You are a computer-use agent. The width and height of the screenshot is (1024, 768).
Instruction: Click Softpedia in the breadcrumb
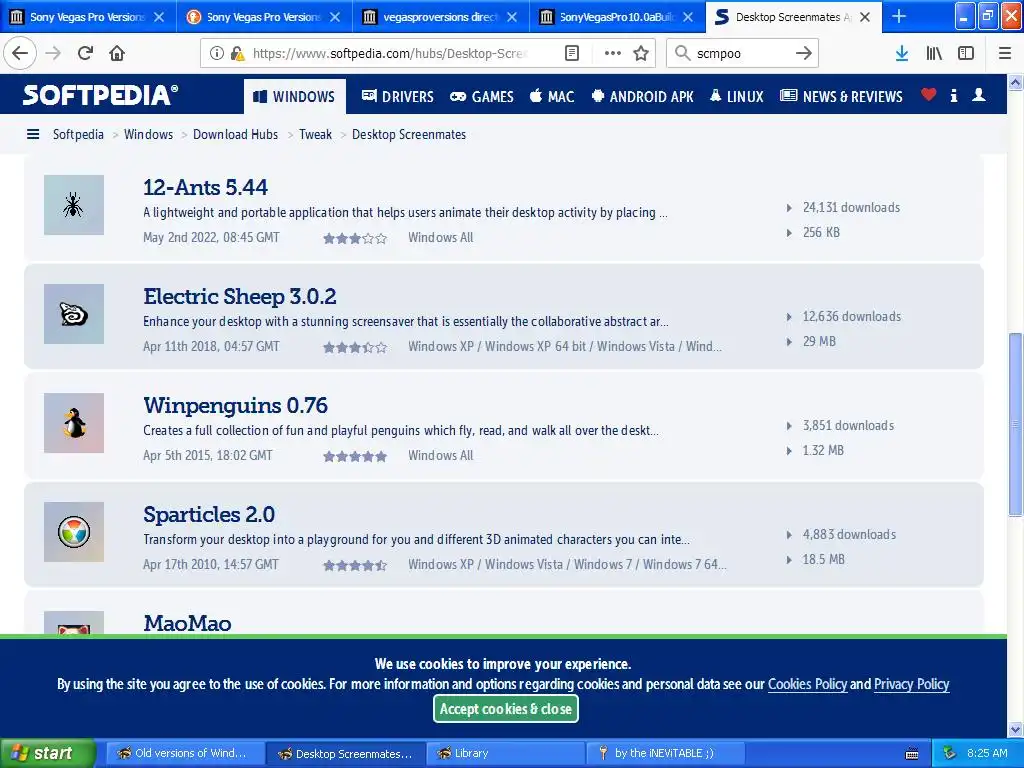click(x=78, y=135)
